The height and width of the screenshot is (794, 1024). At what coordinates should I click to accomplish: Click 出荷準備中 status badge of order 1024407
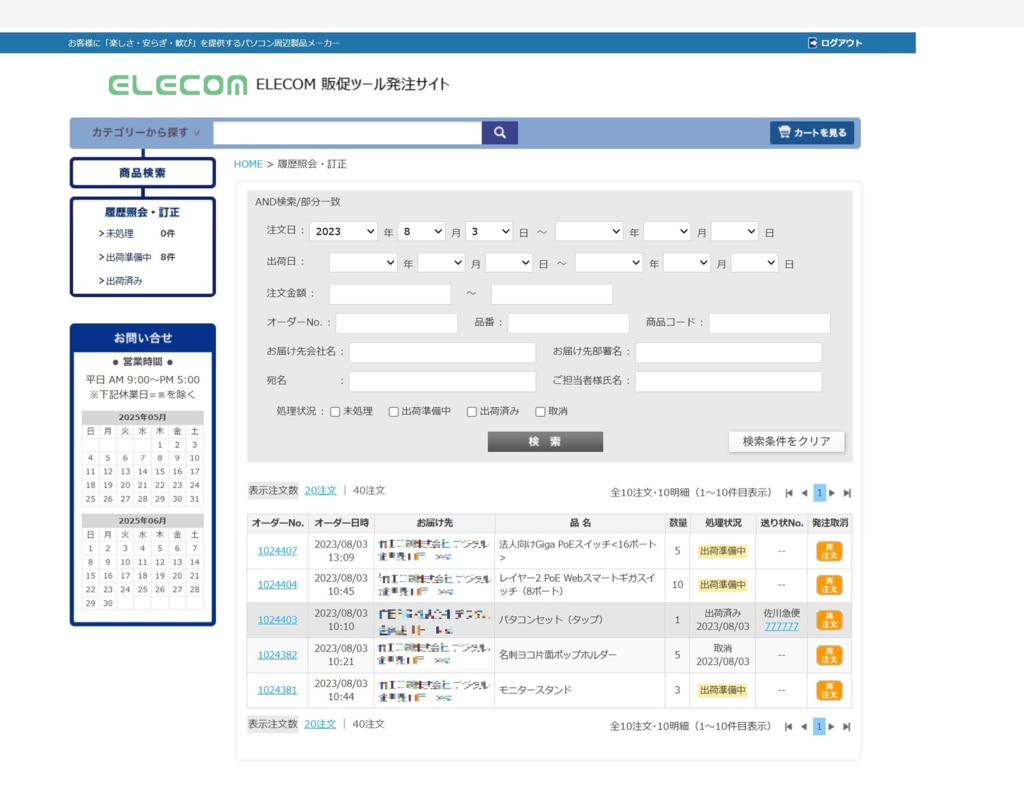tap(722, 551)
